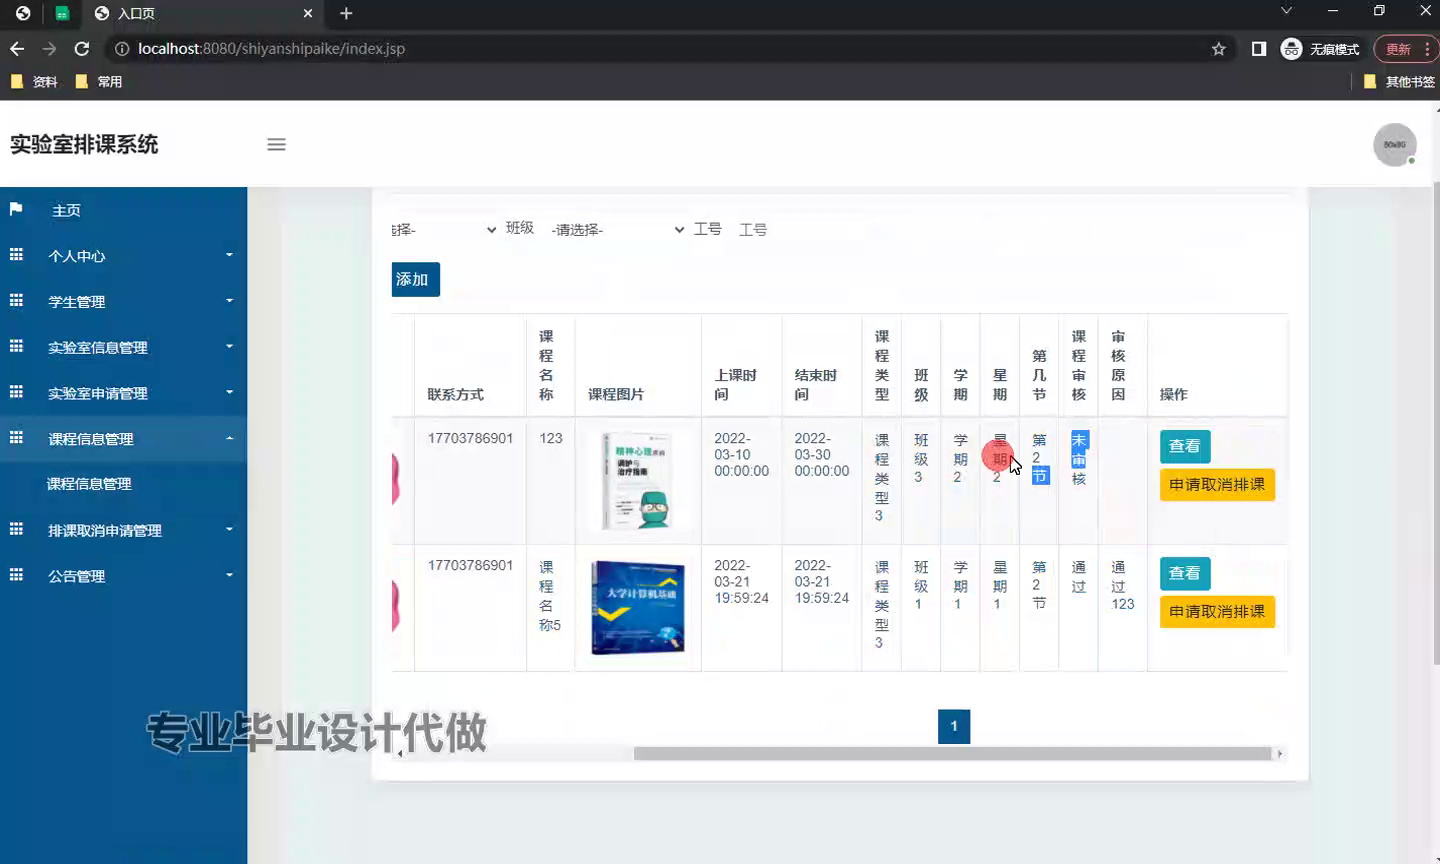Screen dimensions: 1440x864
Task: Go to page 1 in pagination
Action: pos(954,726)
